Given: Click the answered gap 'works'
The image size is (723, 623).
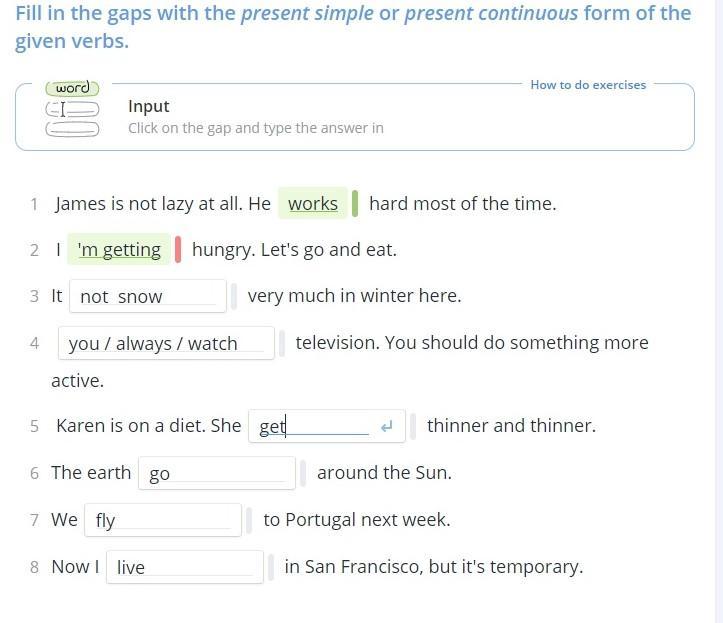Looking at the screenshot, I should (313, 203).
